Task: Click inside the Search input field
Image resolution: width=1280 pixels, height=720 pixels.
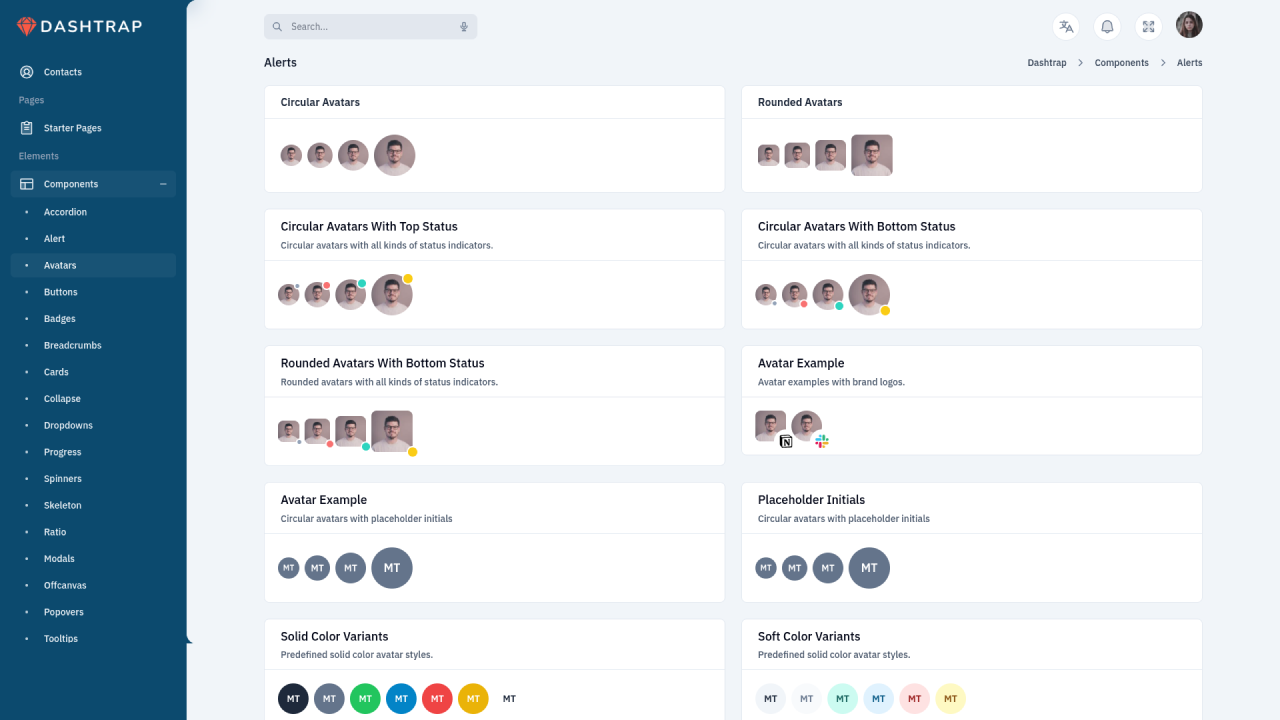Action: coord(360,27)
